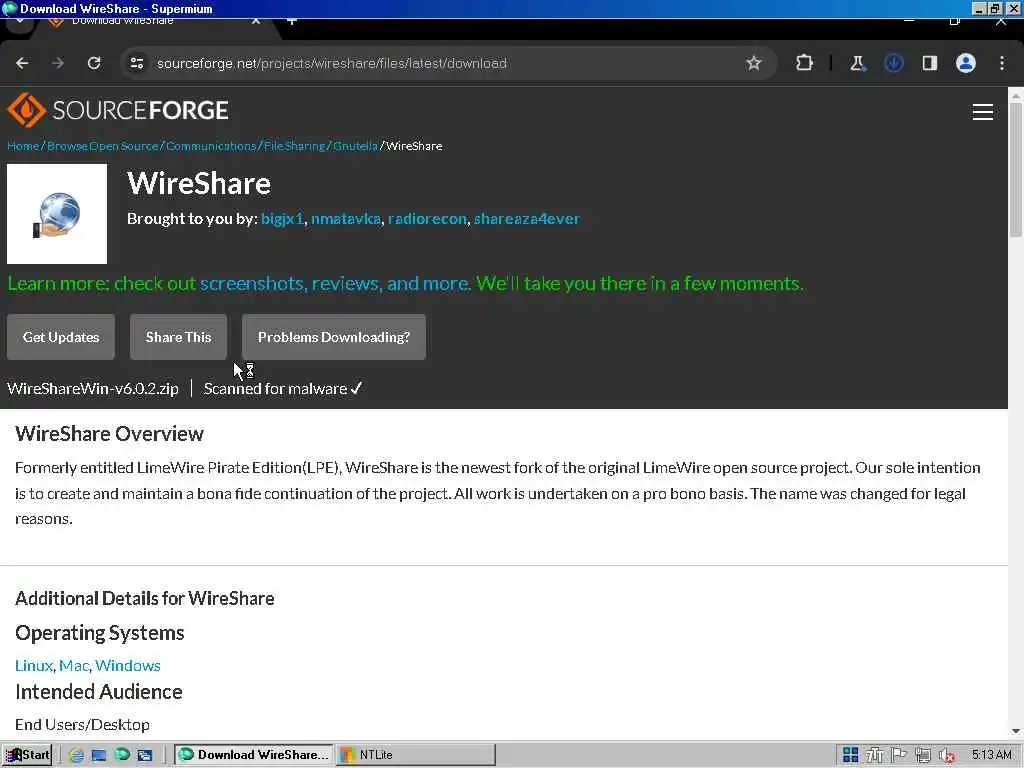This screenshot has height=768, width=1024.
Task: Select Download WireShare taskbar button
Action: click(254, 755)
